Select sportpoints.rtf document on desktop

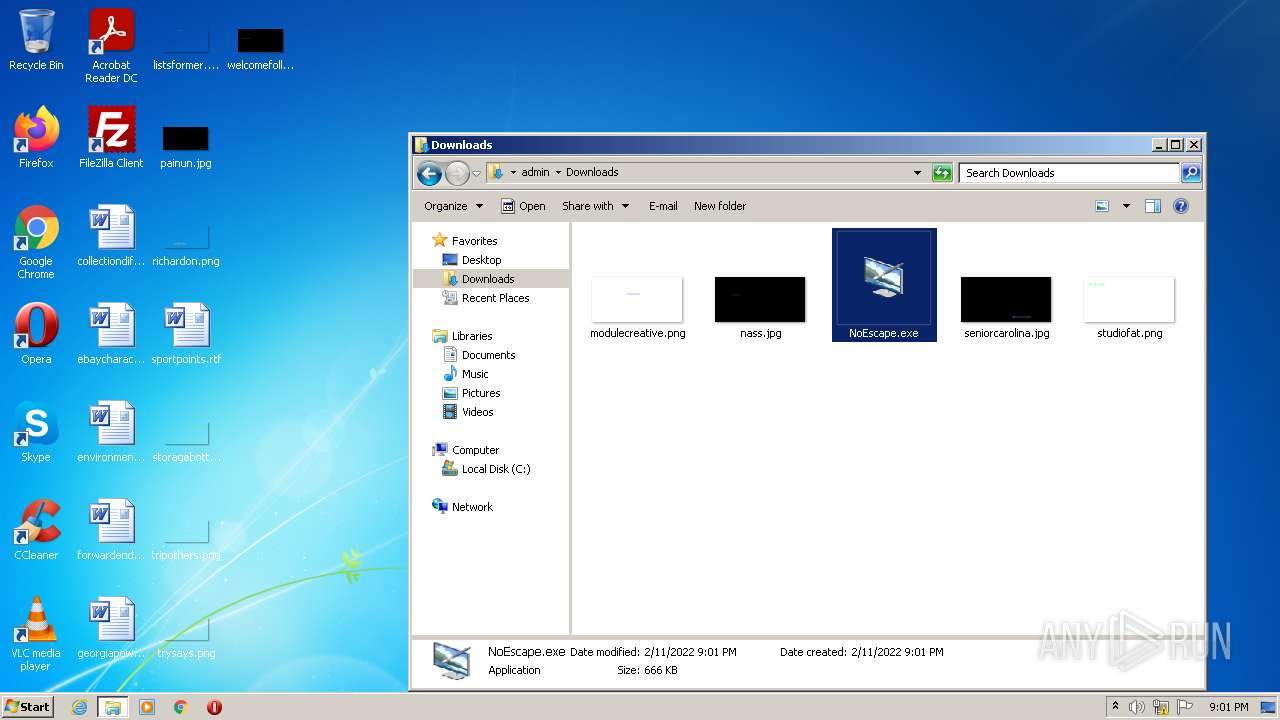click(x=186, y=333)
